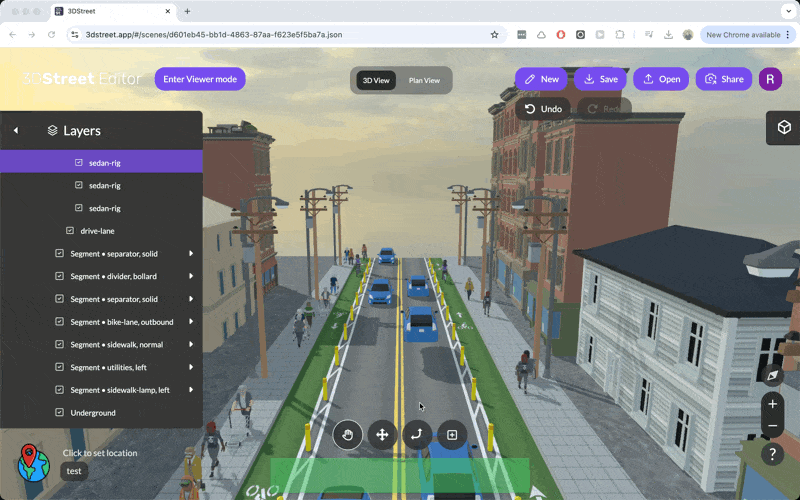Uncheck the drive-lane layer visibility checkbox
The image size is (800, 500).
click(70, 230)
